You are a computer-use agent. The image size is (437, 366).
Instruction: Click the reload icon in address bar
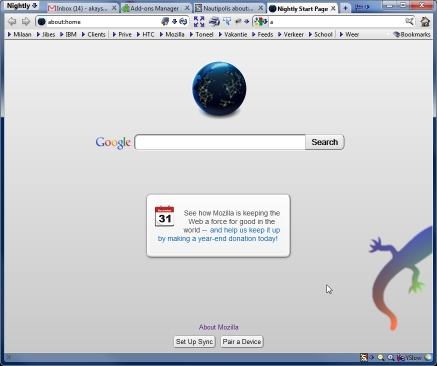click(x=183, y=22)
